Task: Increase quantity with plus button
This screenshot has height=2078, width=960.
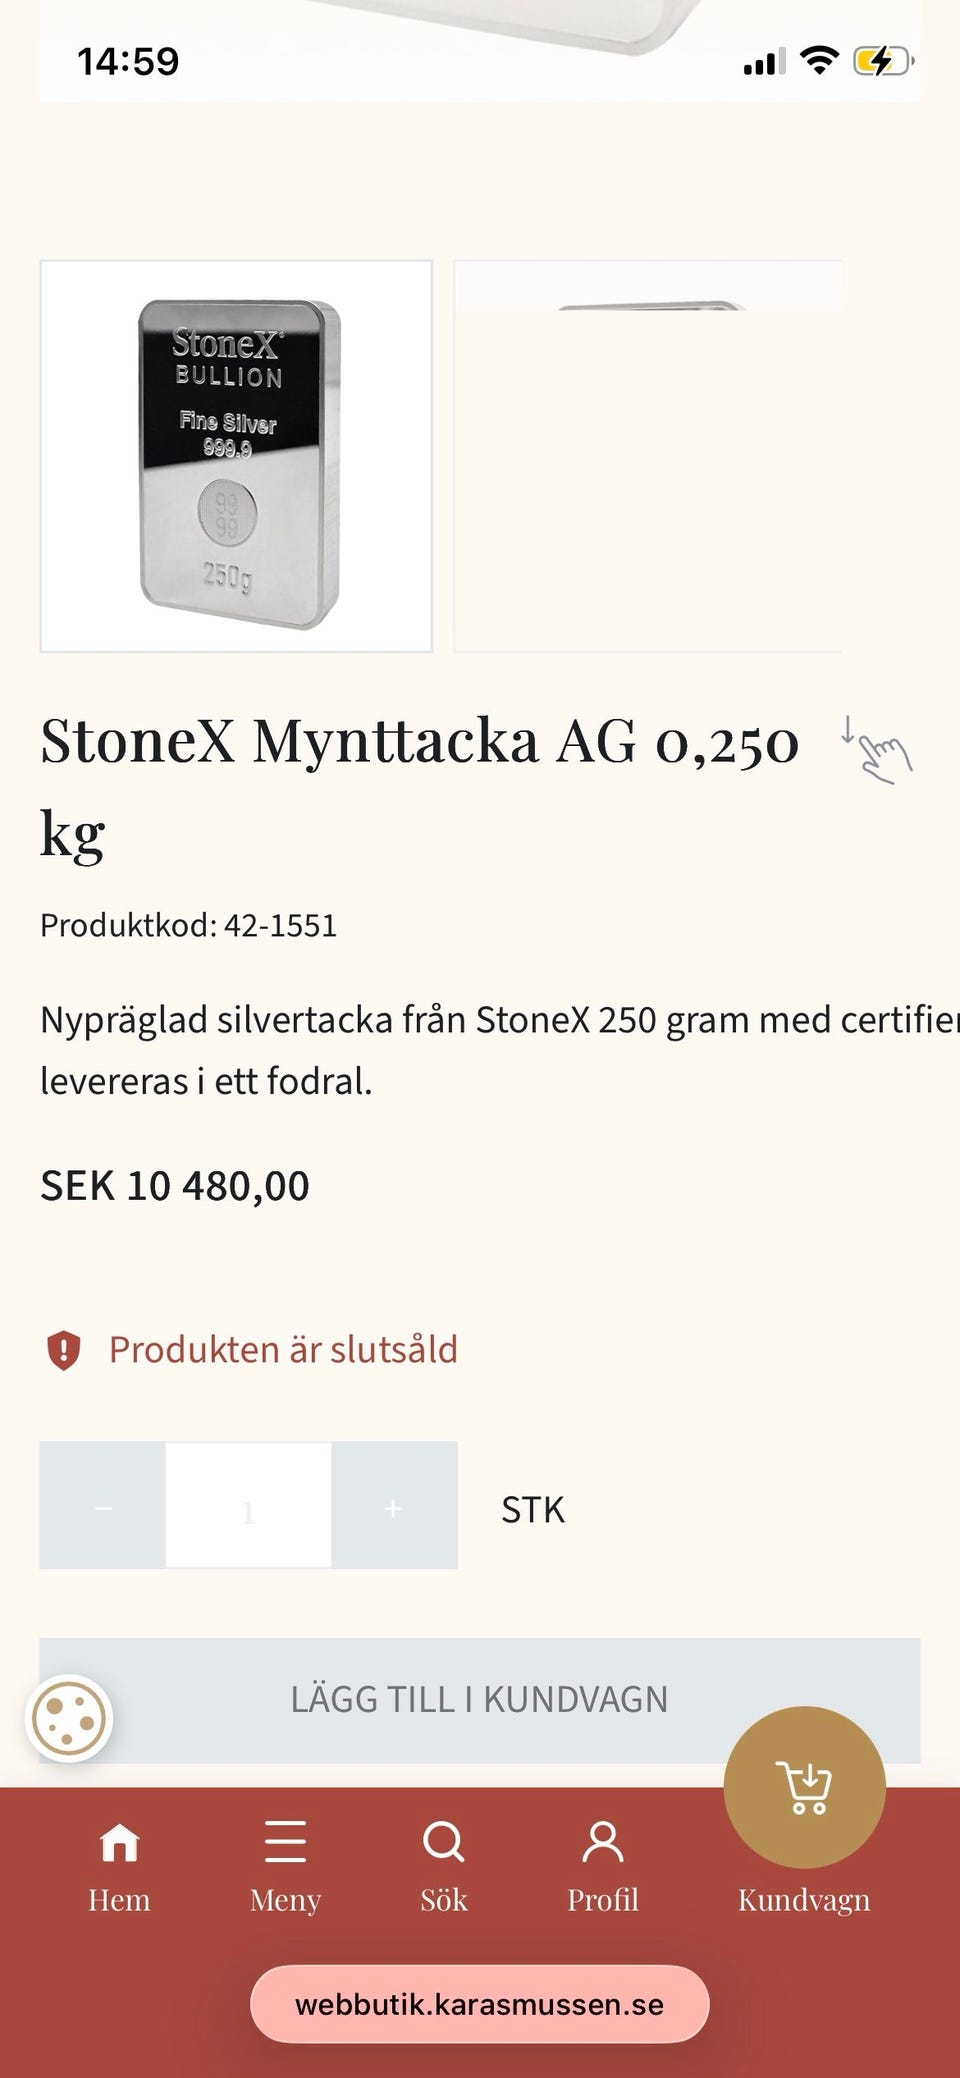Action: [x=394, y=1506]
